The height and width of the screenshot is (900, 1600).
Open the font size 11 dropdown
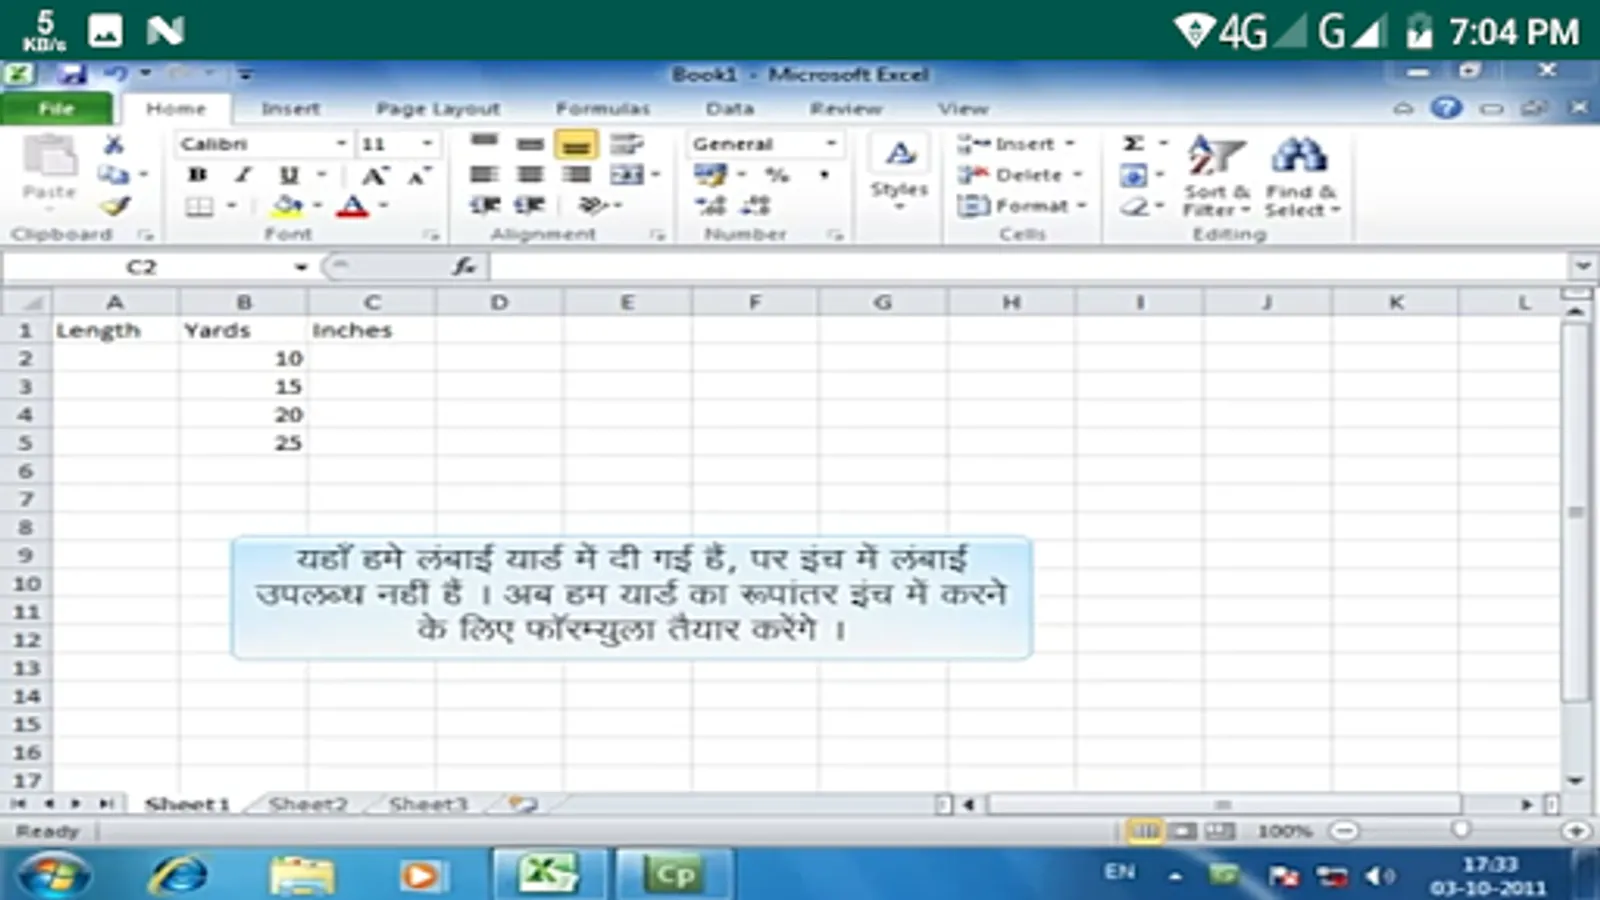point(427,144)
